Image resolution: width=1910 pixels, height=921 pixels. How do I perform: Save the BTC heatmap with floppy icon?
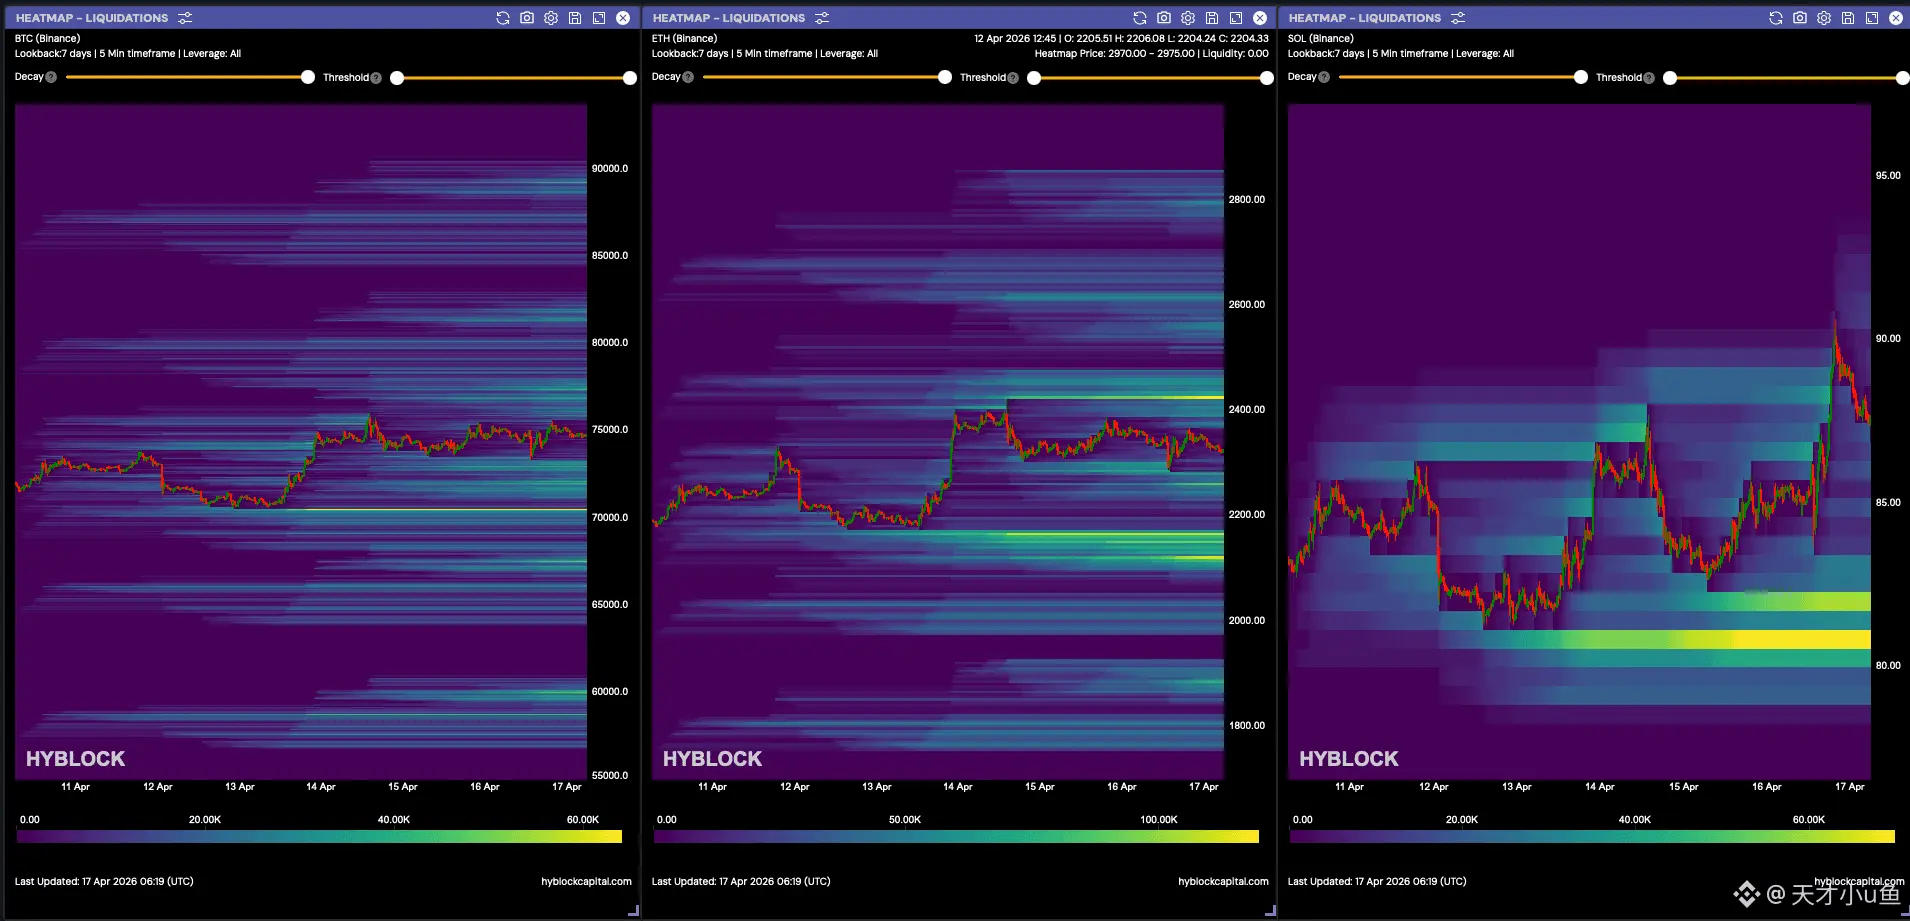[575, 18]
